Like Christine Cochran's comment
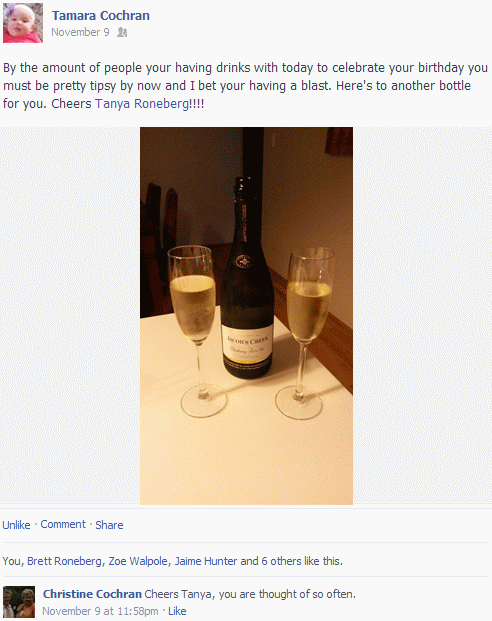 177,611
